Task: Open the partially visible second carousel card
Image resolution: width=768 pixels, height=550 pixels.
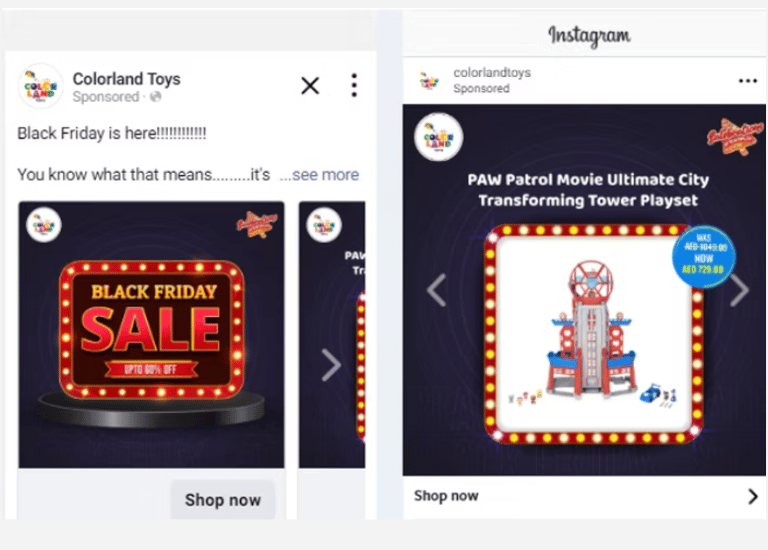Action: point(332,335)
